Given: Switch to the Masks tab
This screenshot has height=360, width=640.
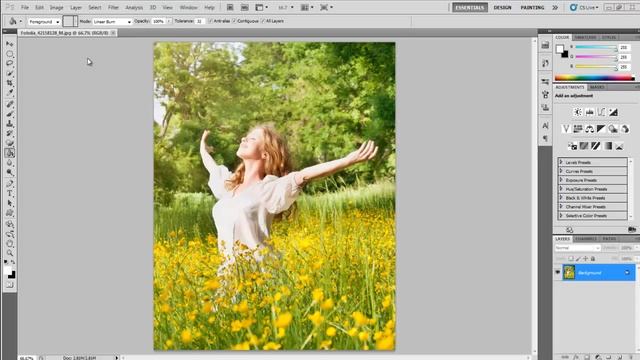Looking at the screenshot, I should 597,87.
